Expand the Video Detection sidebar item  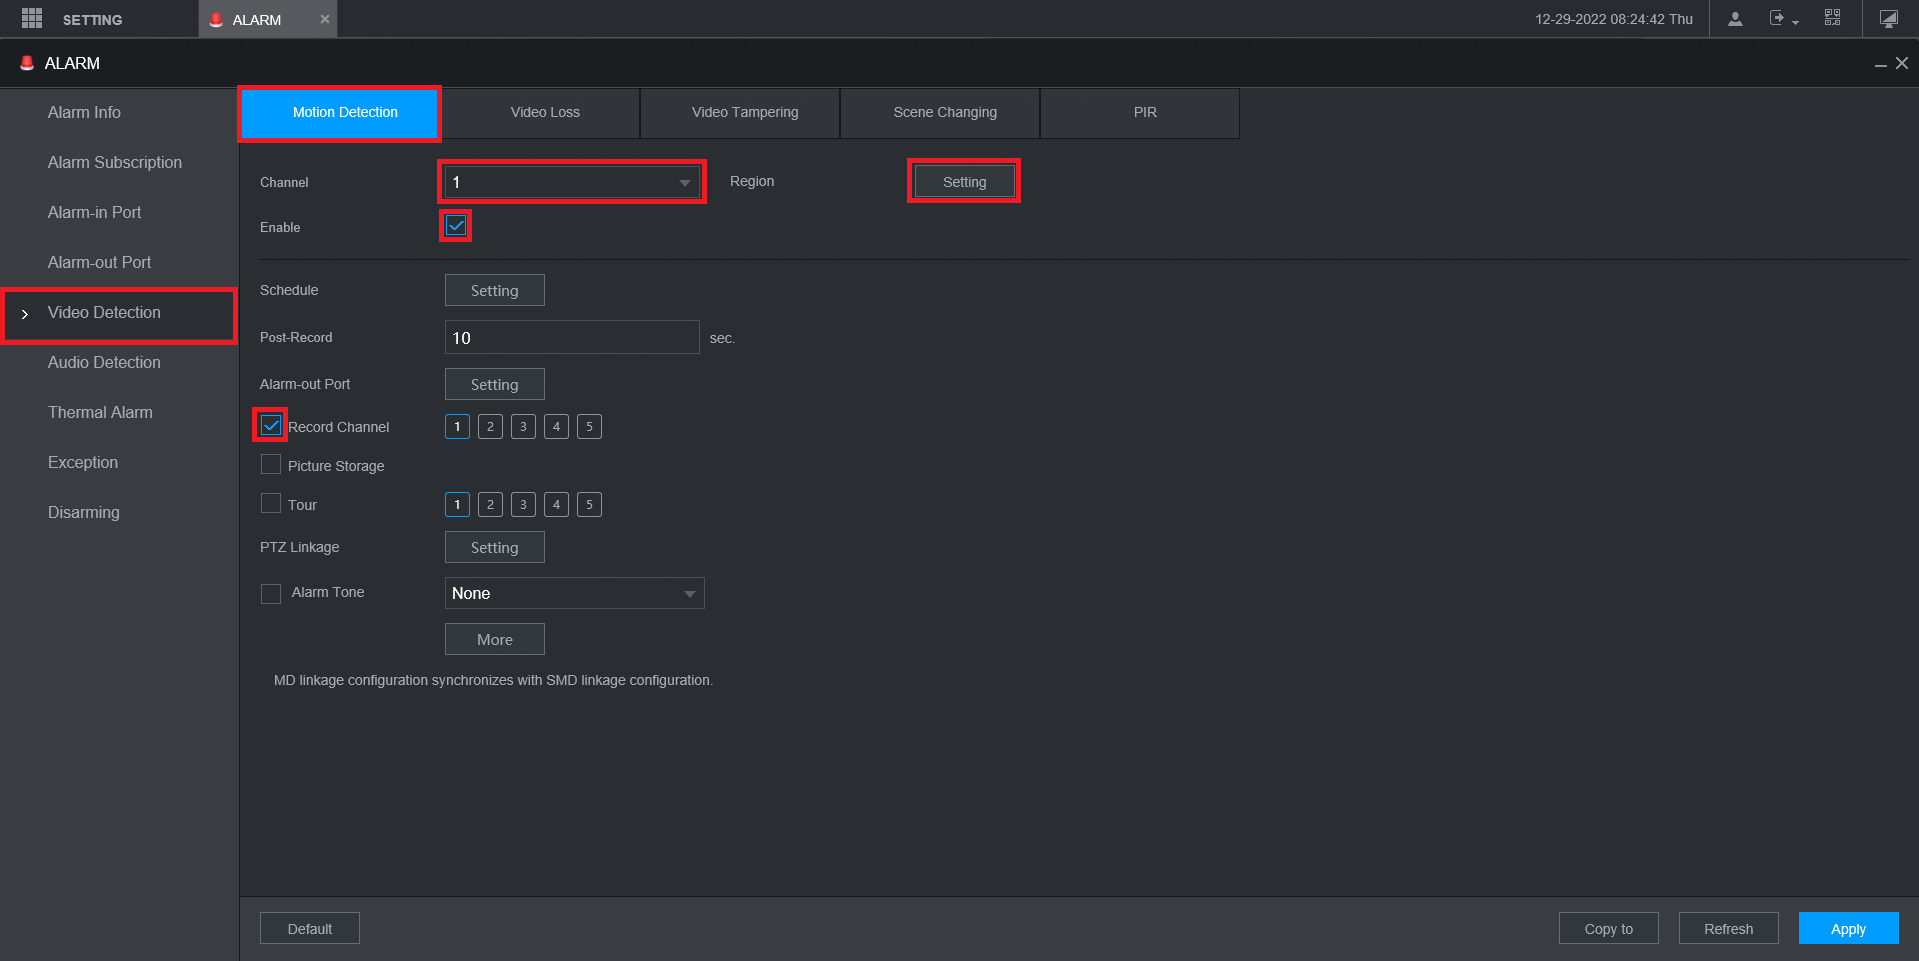tap(119, 313)
